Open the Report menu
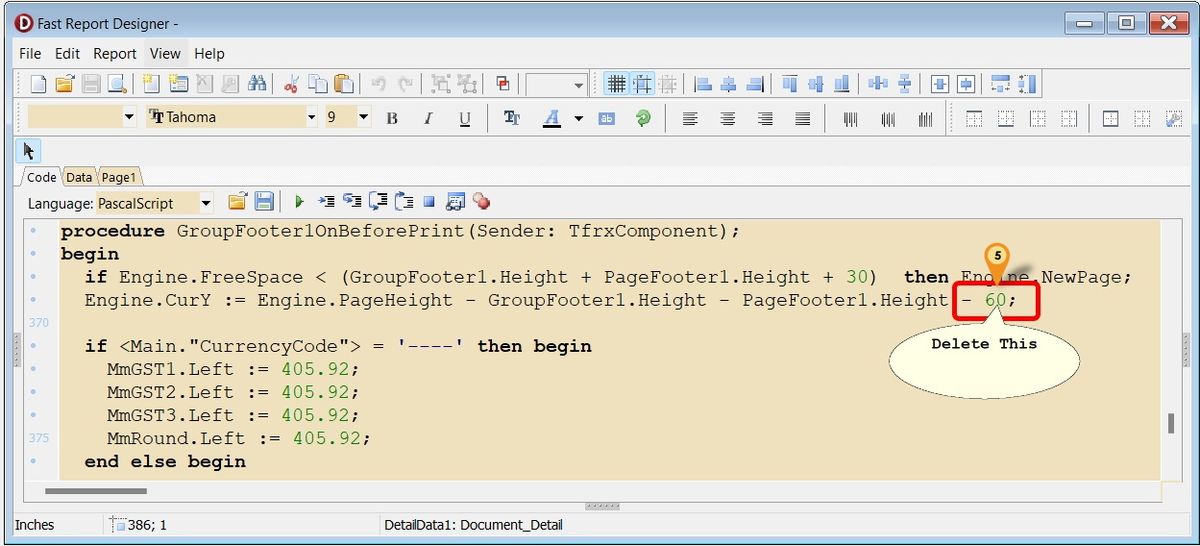 [115, 53]
